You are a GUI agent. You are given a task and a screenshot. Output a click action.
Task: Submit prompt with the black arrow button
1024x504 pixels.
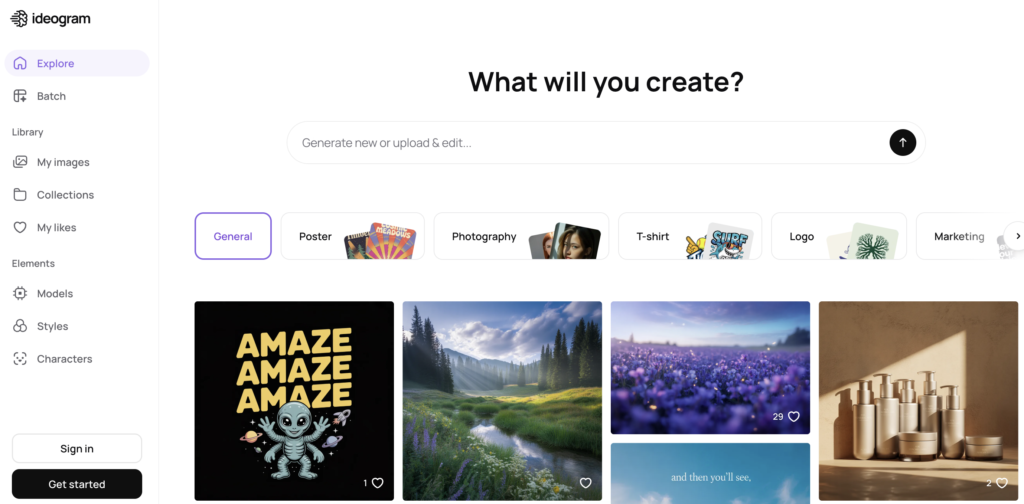point(903,142)
